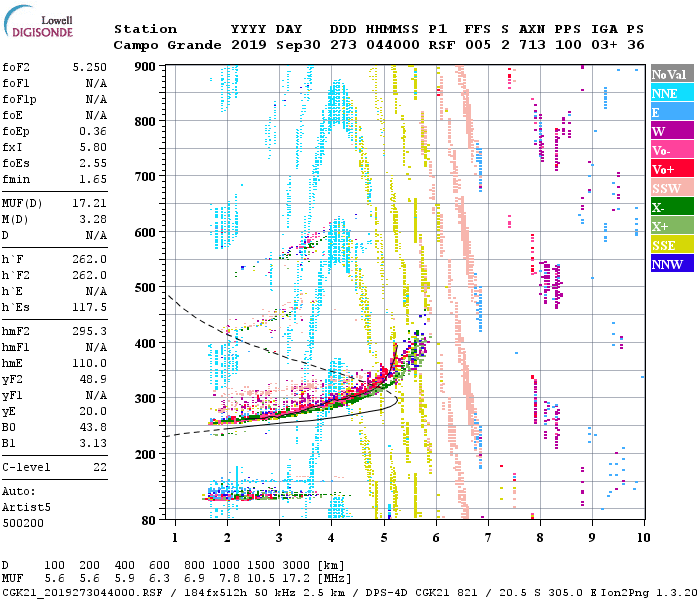Select the E blue legend swatch

672,112
